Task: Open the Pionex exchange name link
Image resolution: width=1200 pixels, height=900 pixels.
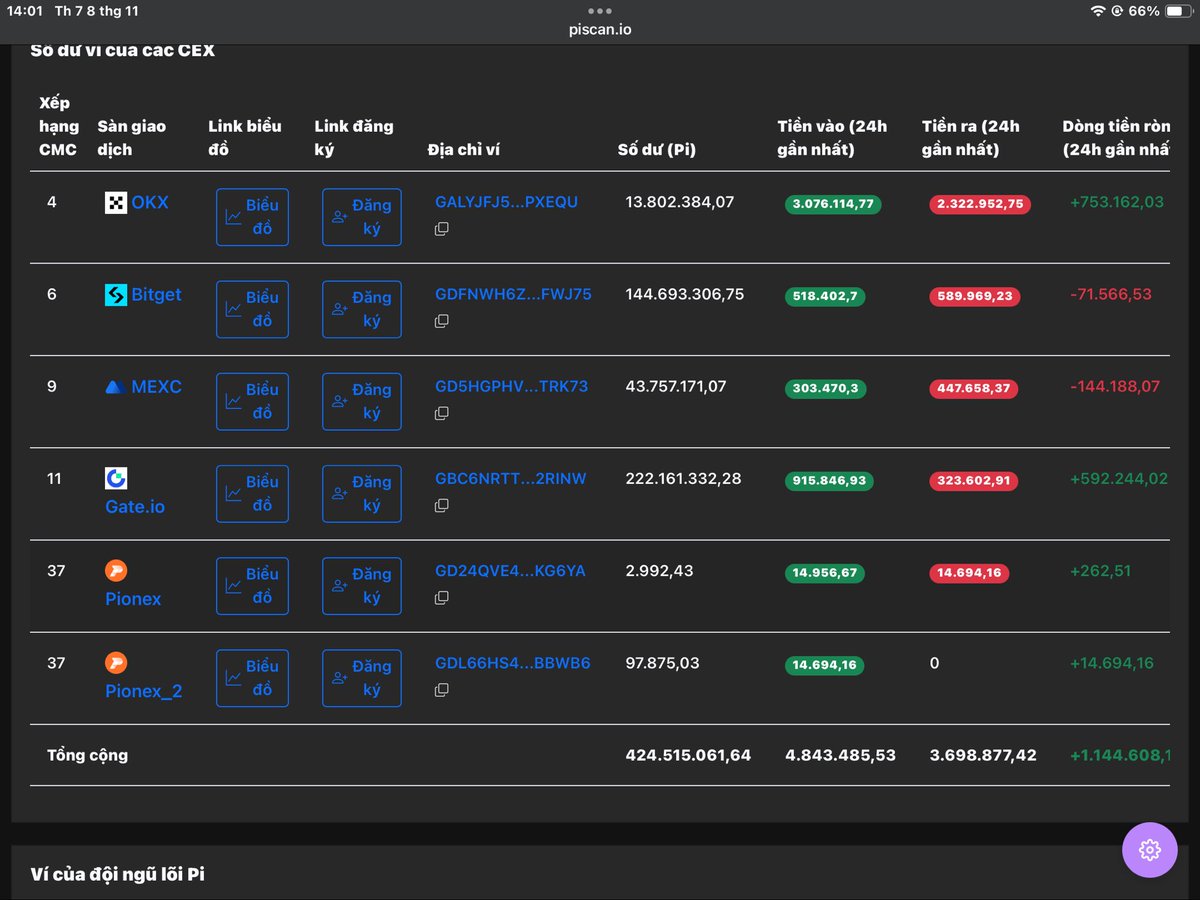Action: [133, 599]
